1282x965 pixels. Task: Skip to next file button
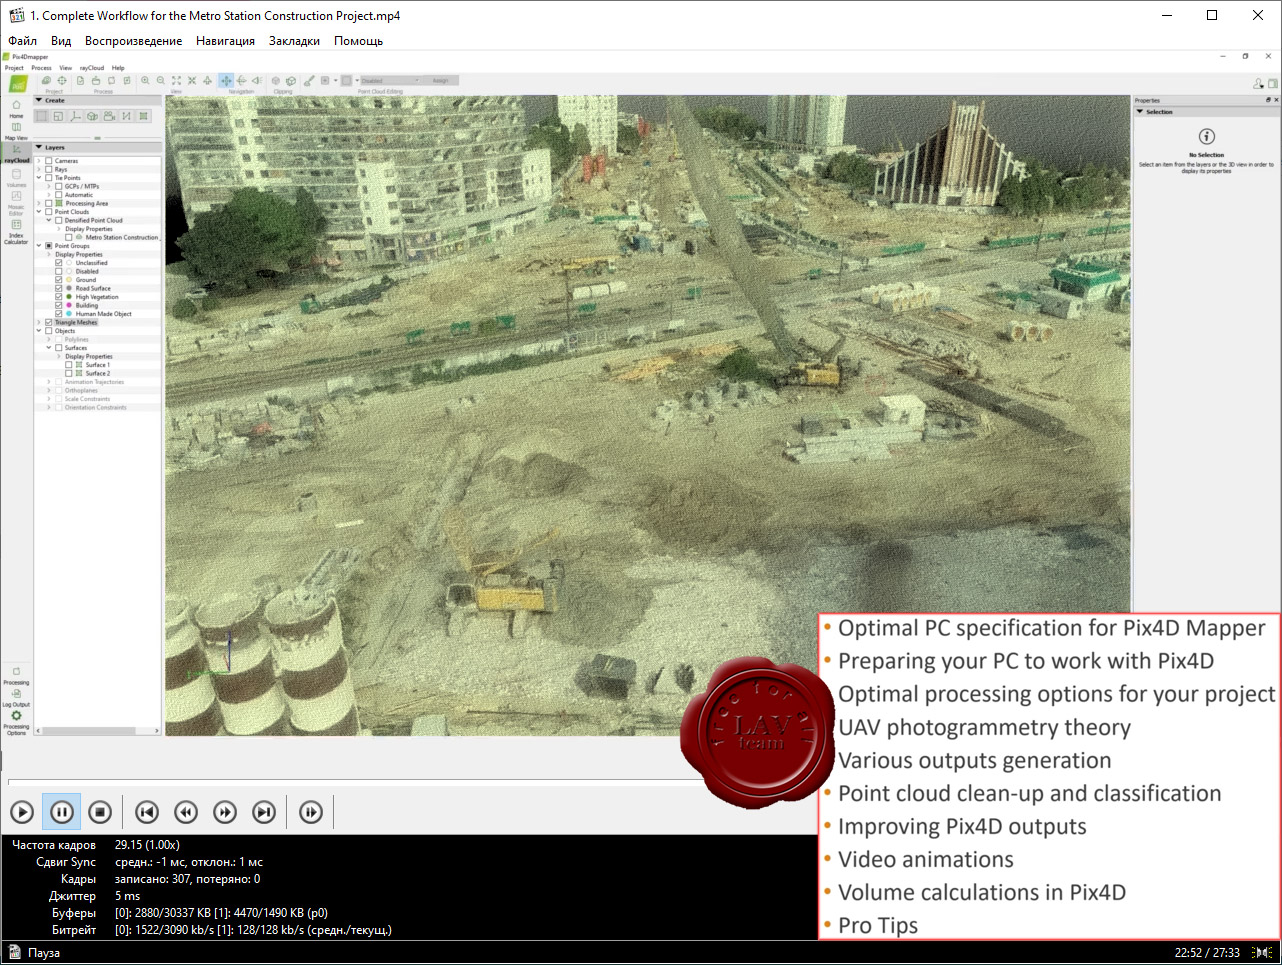(264, 812)
